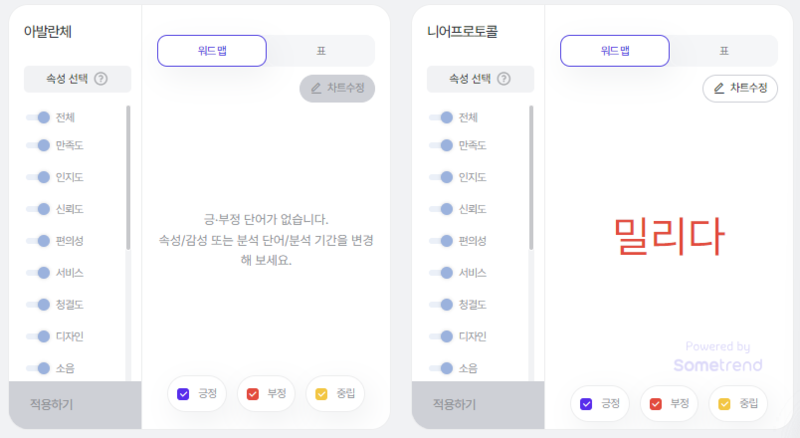
Task: Click 아발란체 attribute list scrollbar
Action: click(x=128, y=178)
